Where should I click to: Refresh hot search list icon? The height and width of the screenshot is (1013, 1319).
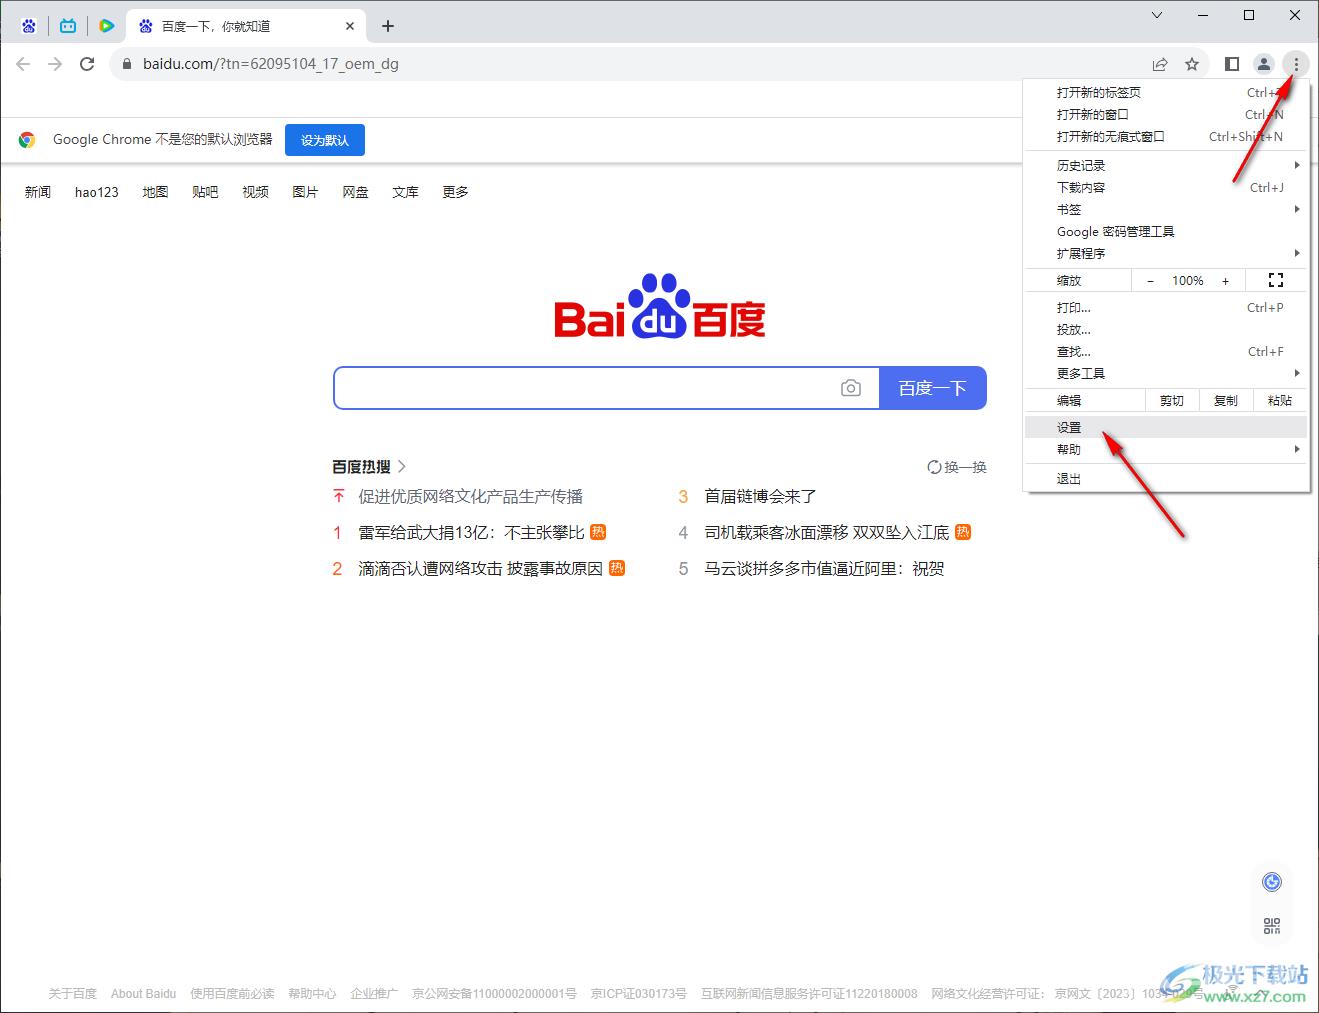point(934,467)
